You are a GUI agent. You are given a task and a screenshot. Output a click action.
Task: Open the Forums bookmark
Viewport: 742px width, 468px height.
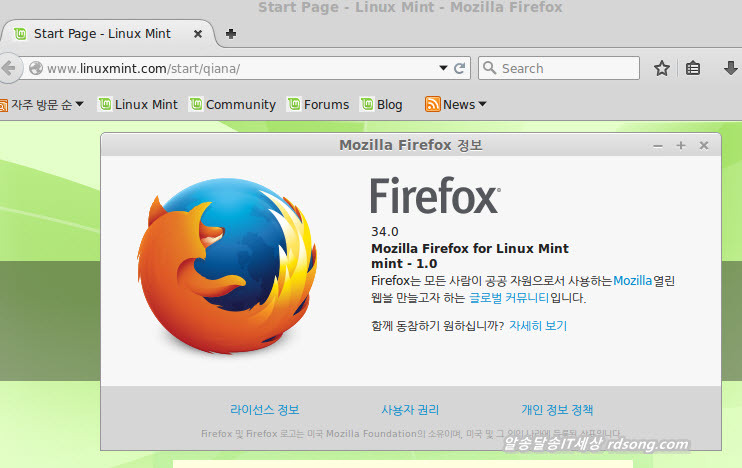318,104
